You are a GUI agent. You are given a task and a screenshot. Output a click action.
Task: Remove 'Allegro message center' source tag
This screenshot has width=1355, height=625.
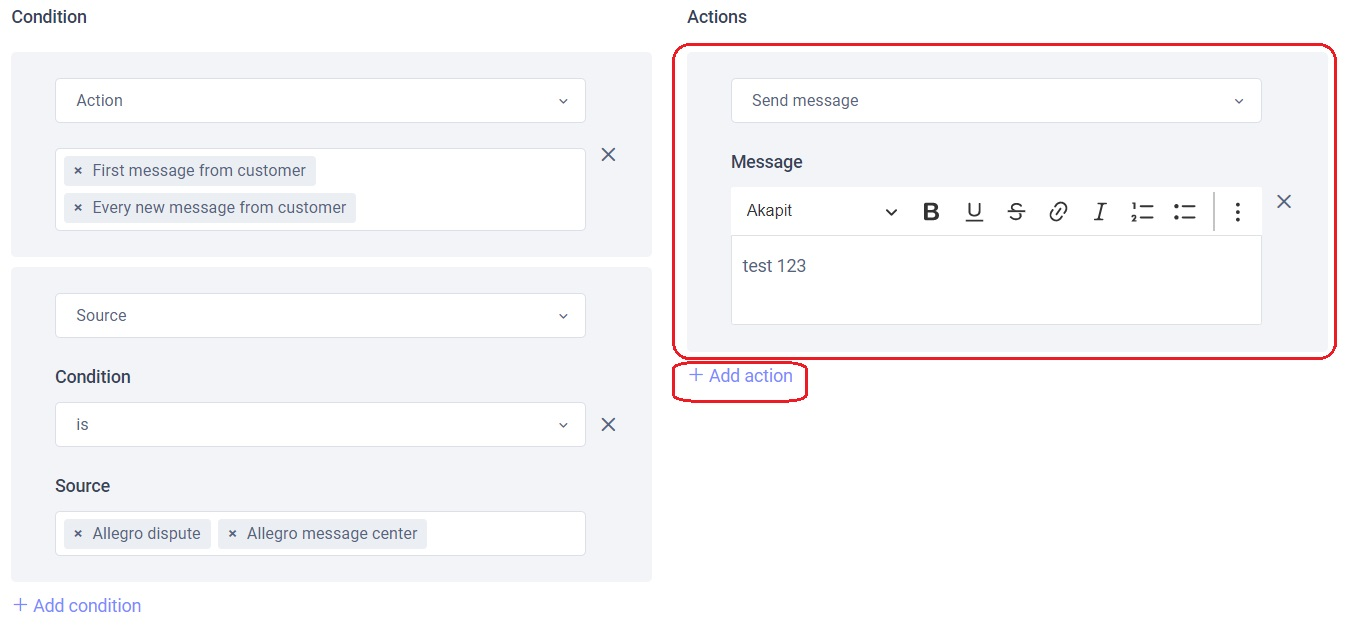click(x=232, y=534)
